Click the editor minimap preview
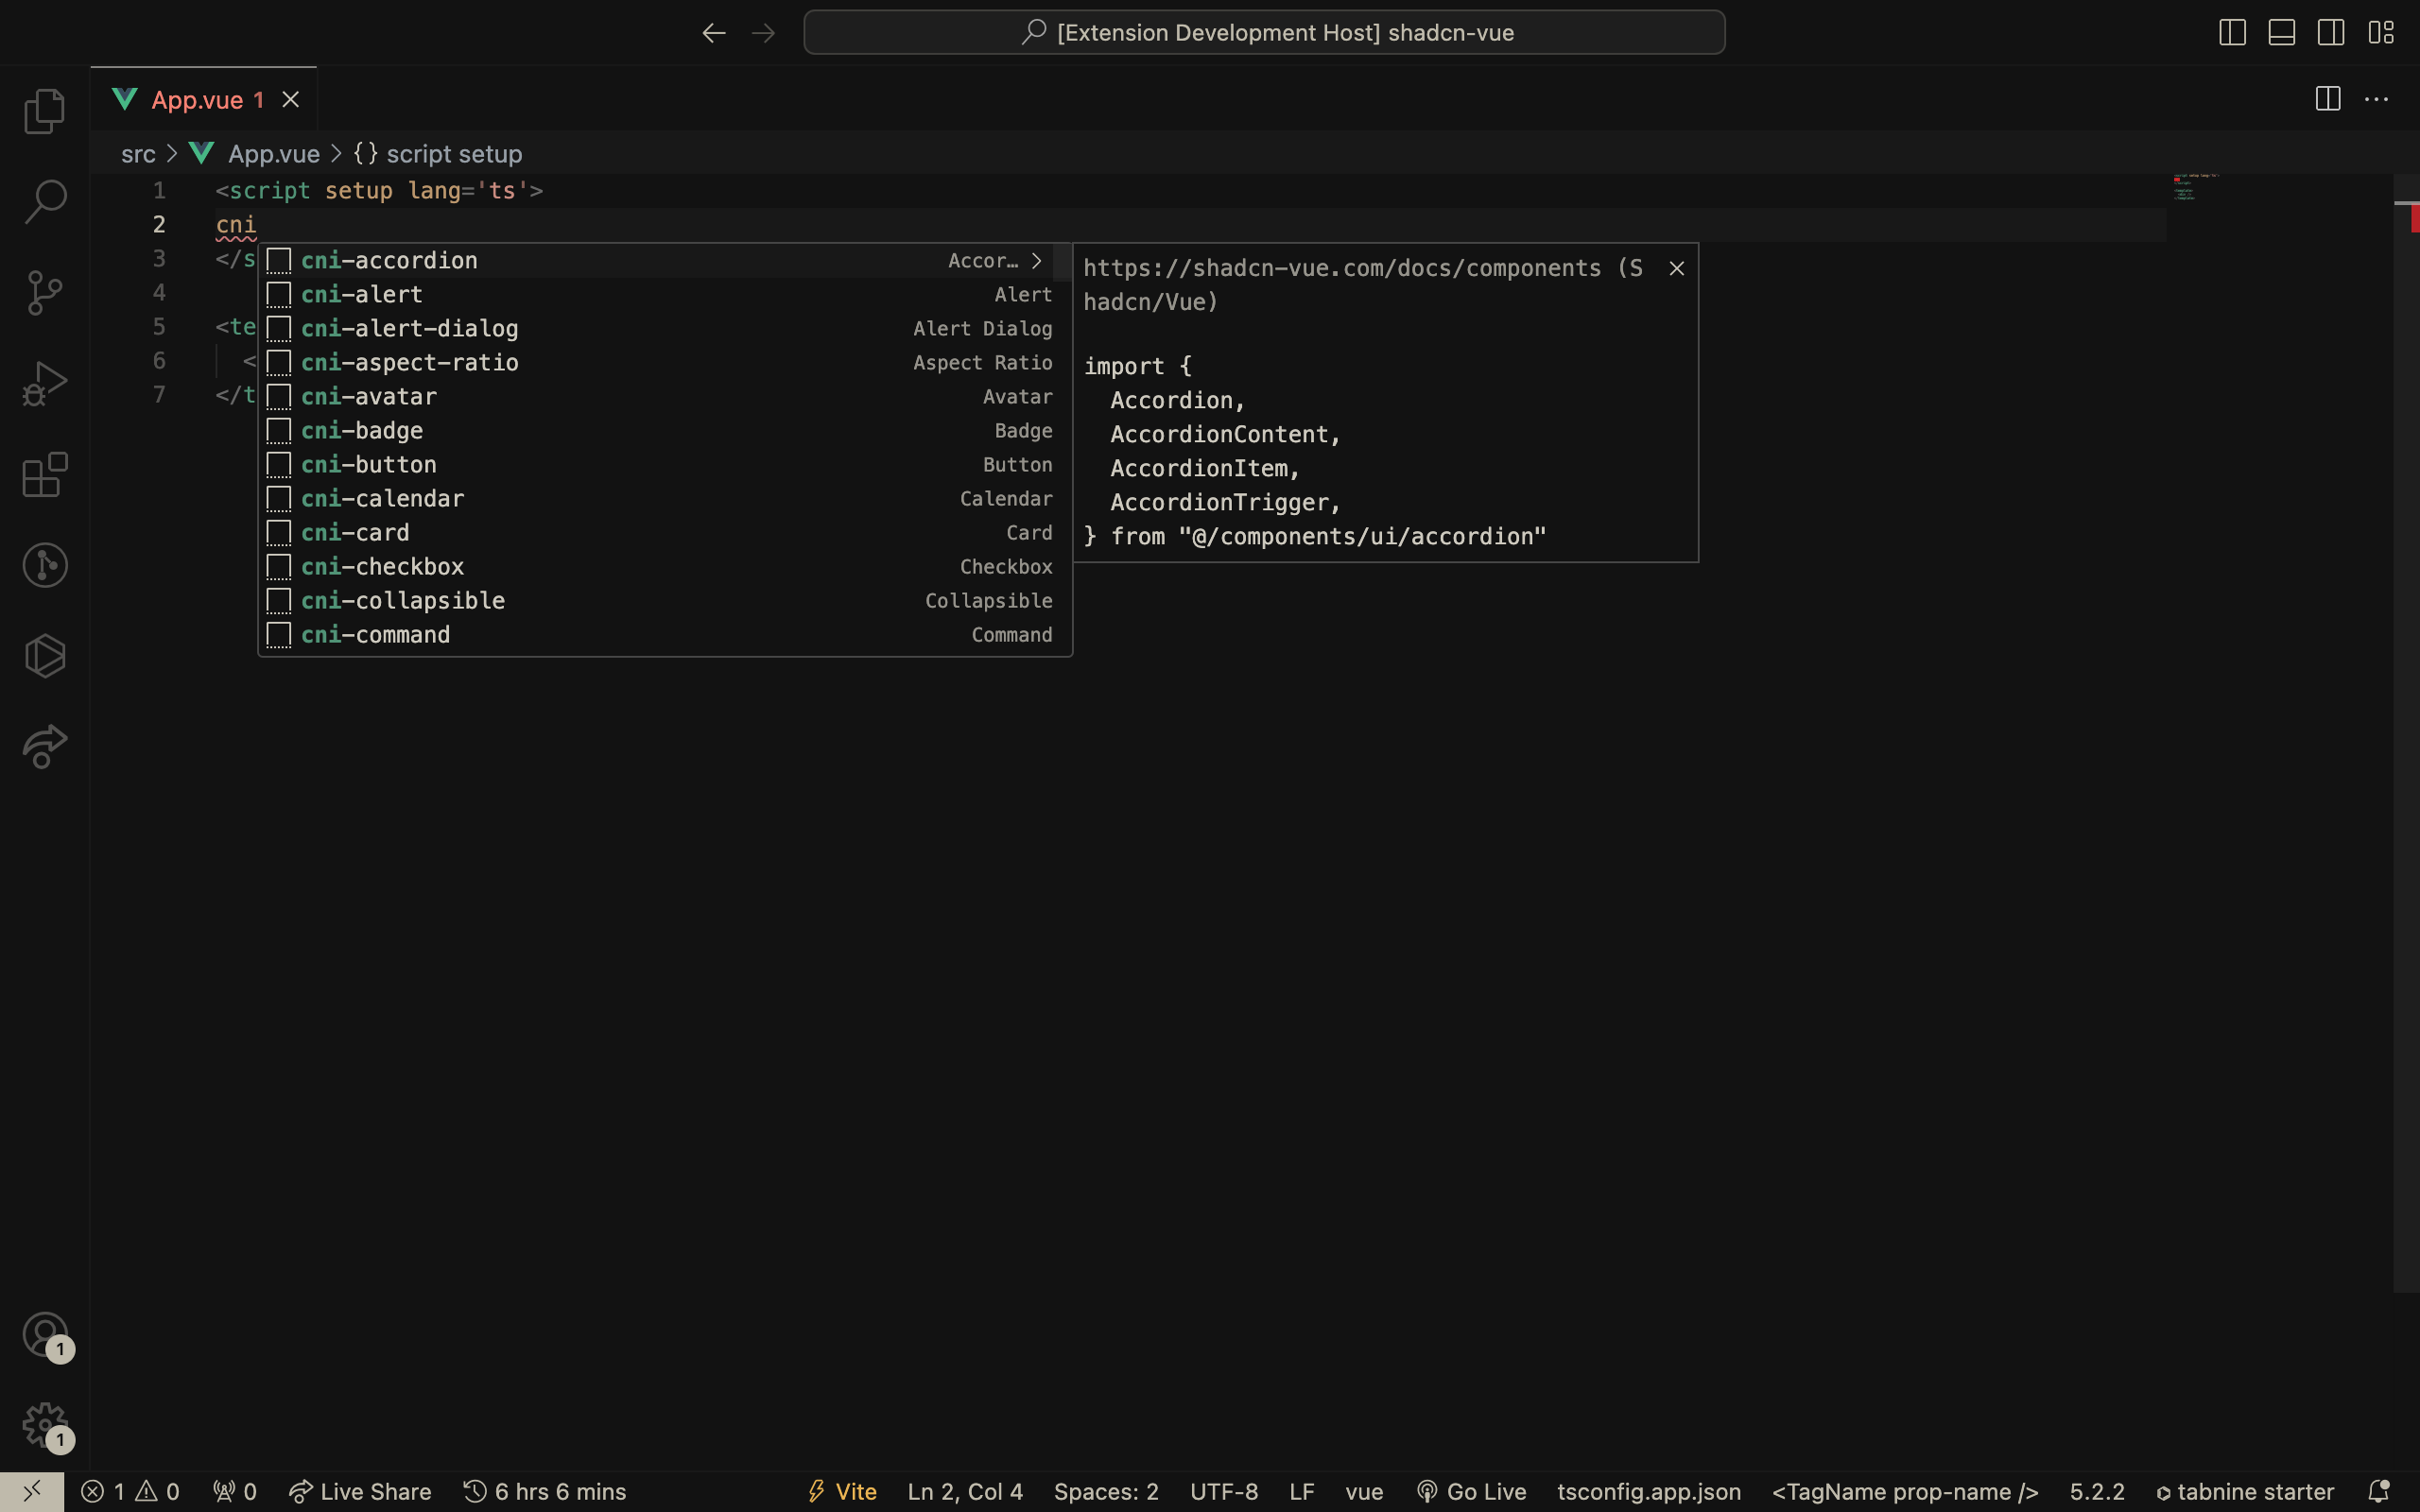 click(x=2195, y=188)
